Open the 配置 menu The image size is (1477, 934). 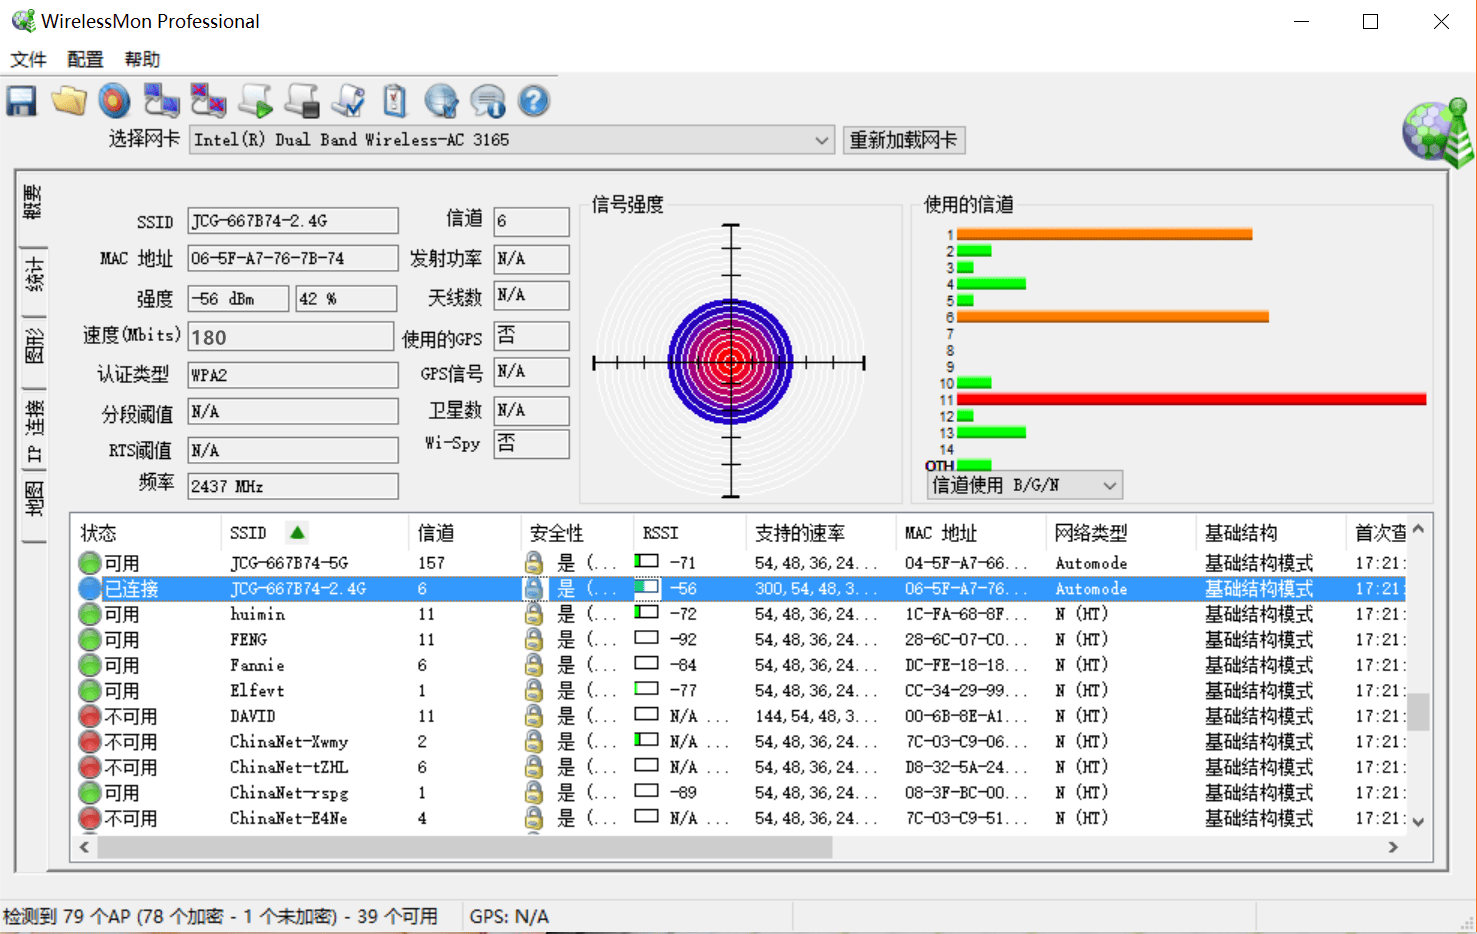(85, 59)
